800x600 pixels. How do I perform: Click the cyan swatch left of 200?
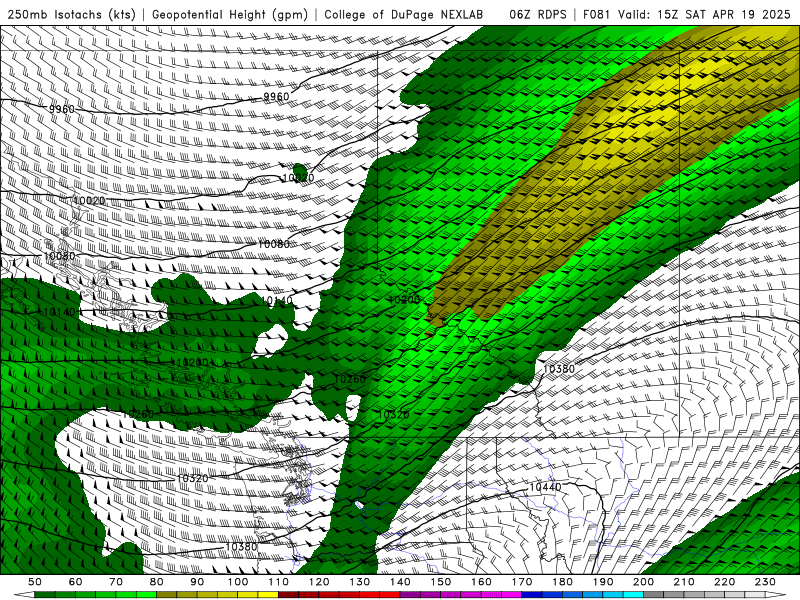(633, 595)
